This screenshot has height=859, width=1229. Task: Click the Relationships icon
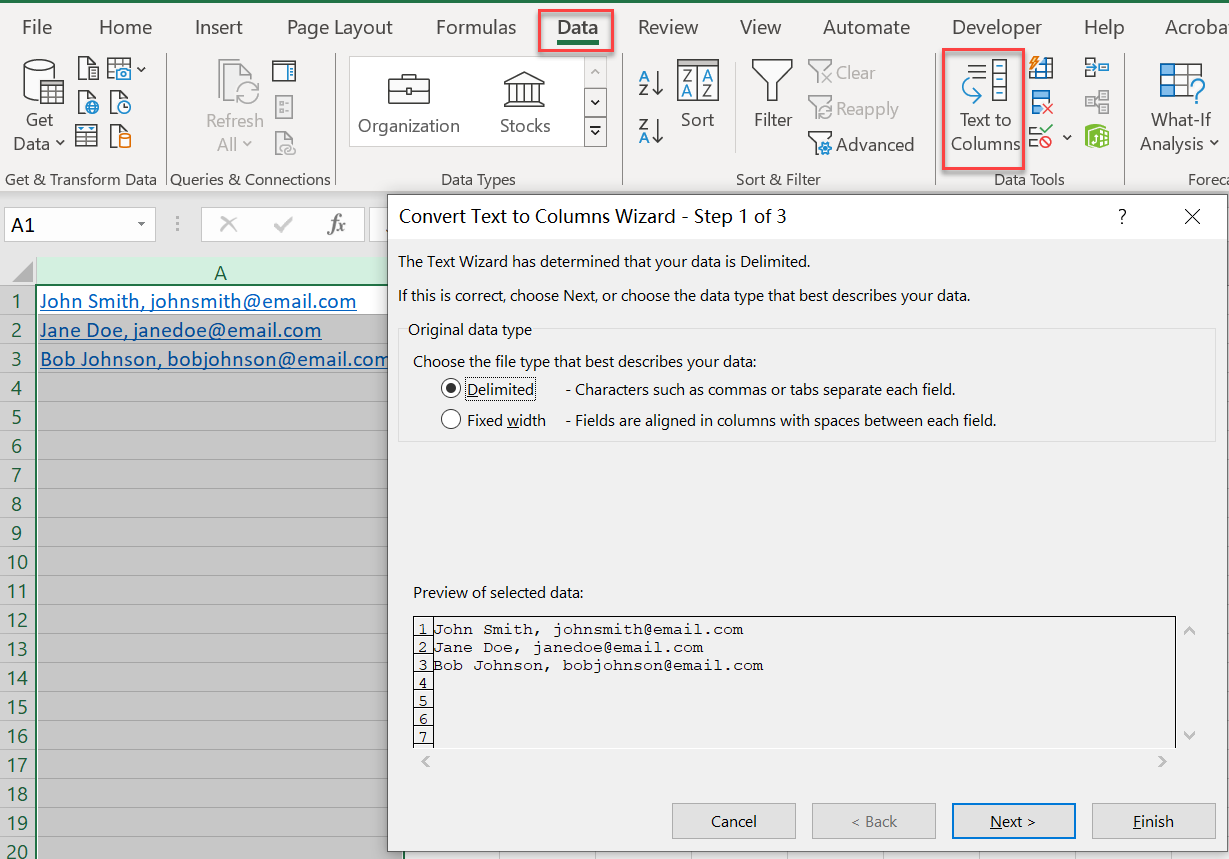click(1097, 102)
